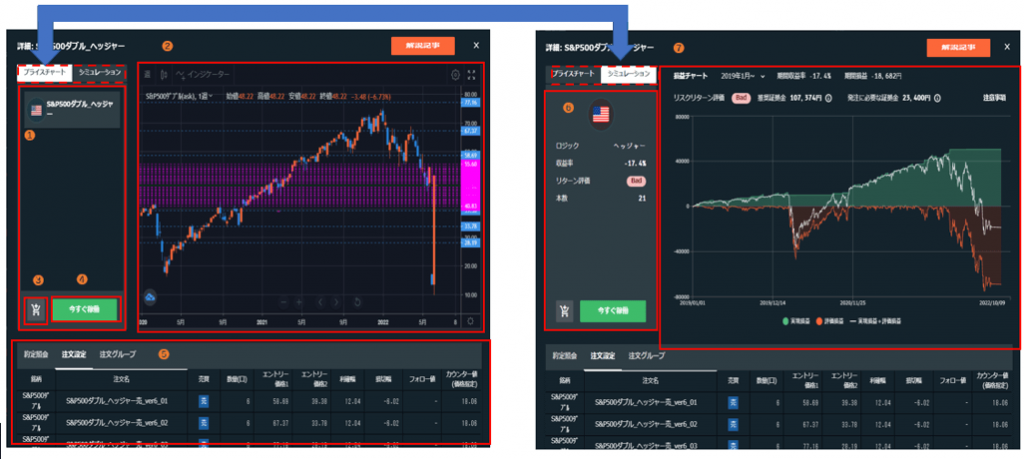Screen dimensions: 1024x459
Task: Click the 28.19 price label on the scale
Action: (x=471, y=242)
